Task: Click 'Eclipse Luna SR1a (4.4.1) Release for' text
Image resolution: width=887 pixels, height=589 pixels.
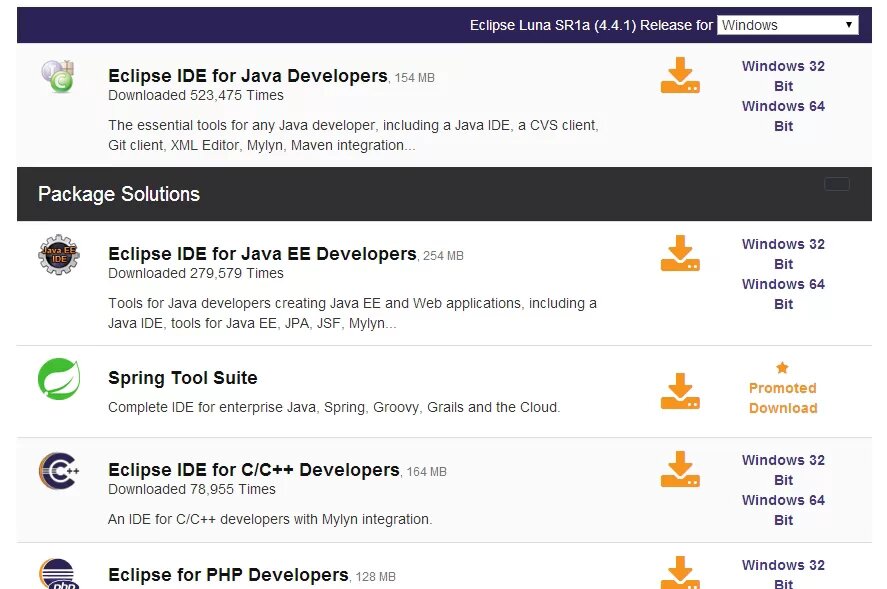Action: (591, 25)
